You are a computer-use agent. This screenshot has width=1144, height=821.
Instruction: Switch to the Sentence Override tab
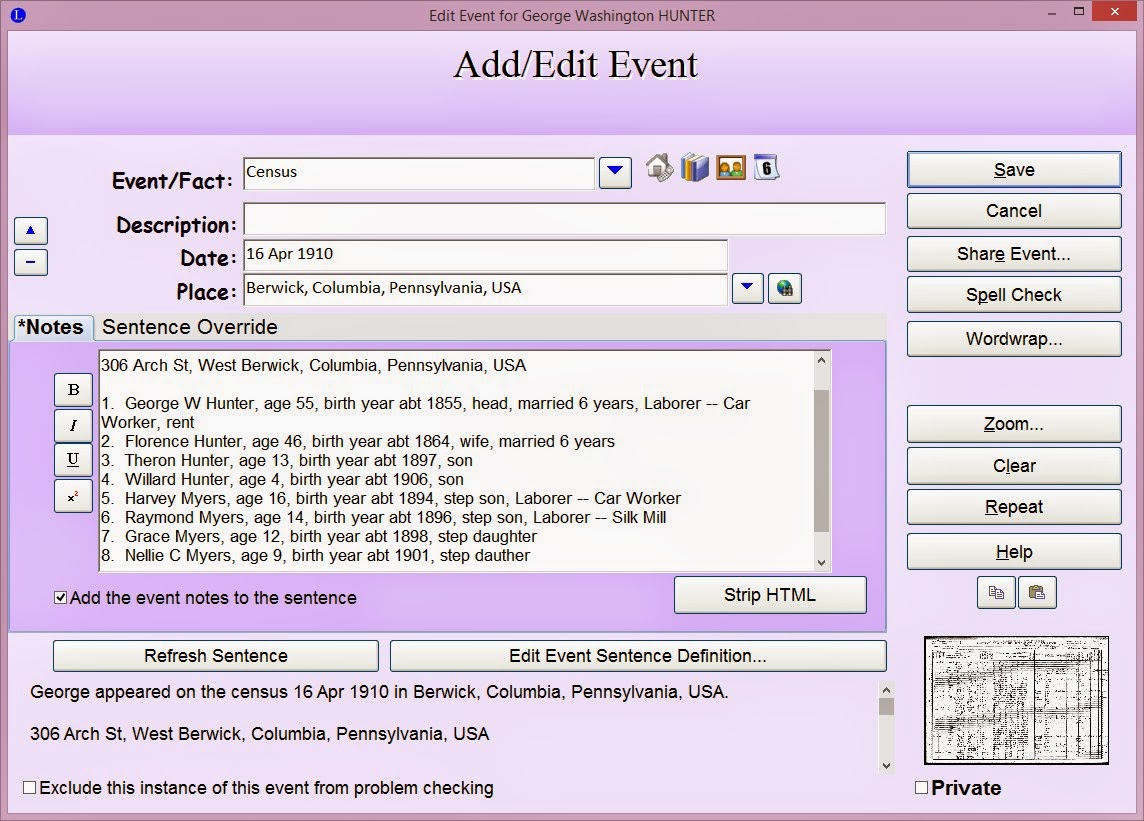[x=190, y=327]
